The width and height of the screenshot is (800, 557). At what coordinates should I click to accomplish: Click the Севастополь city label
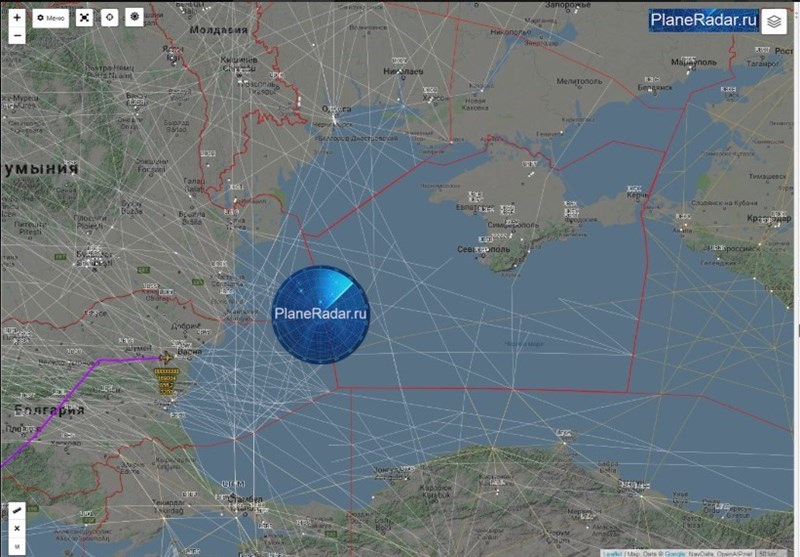tap(484, 249)
